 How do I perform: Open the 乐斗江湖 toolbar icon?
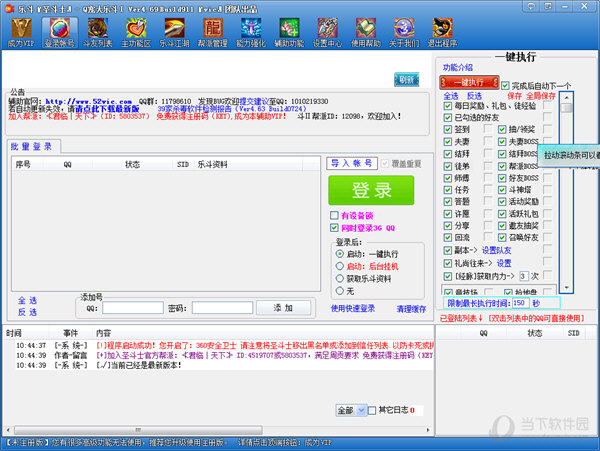[174, 33]
